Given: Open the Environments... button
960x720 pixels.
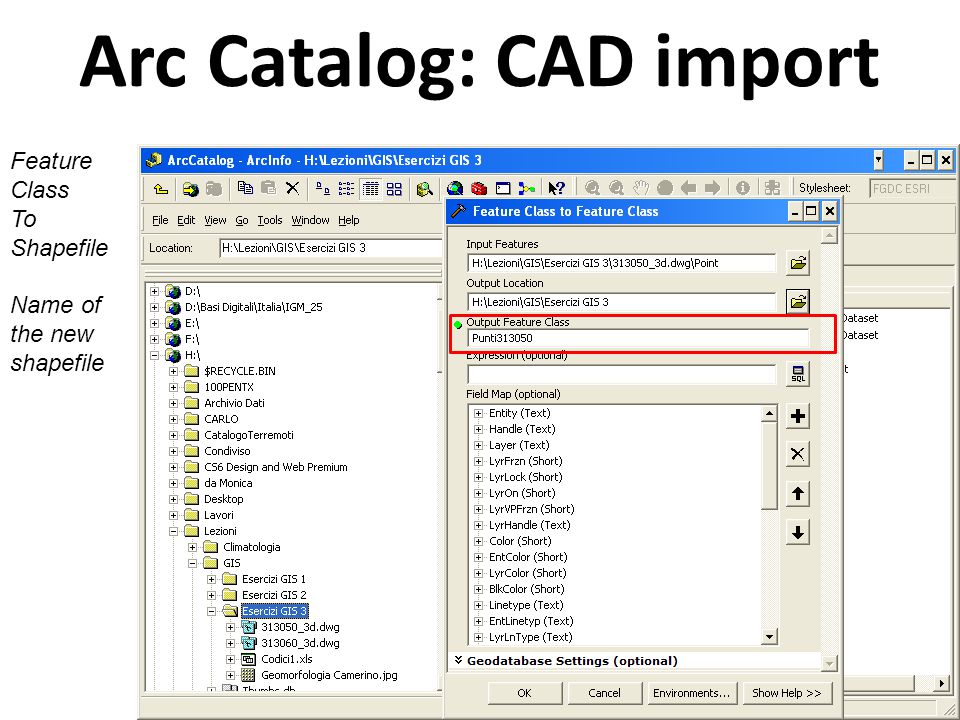Looking at the screenshot, I should (691, 693).
